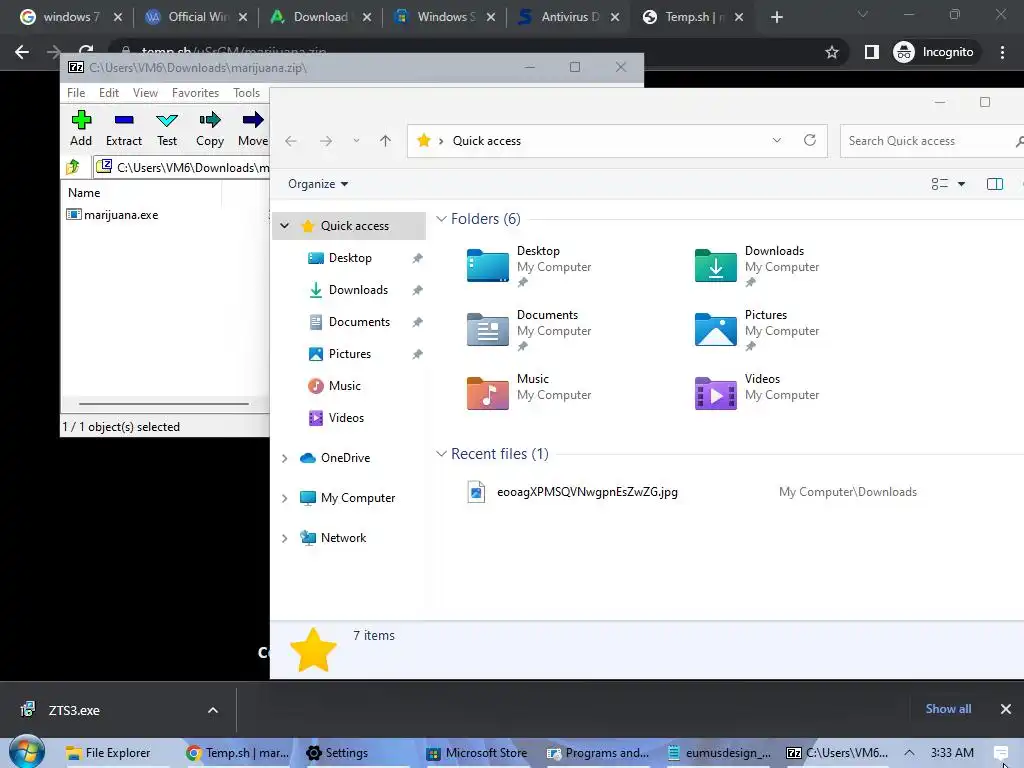Expand the My Computer tree node
This screenshot has width=1024, height=768.
tap(285, 498)
